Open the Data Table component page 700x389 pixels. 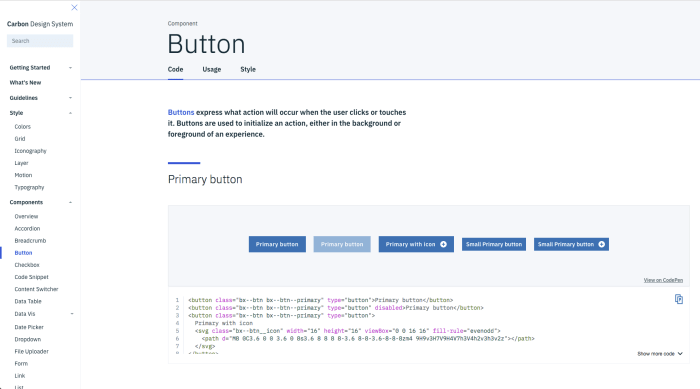[28, 301]
